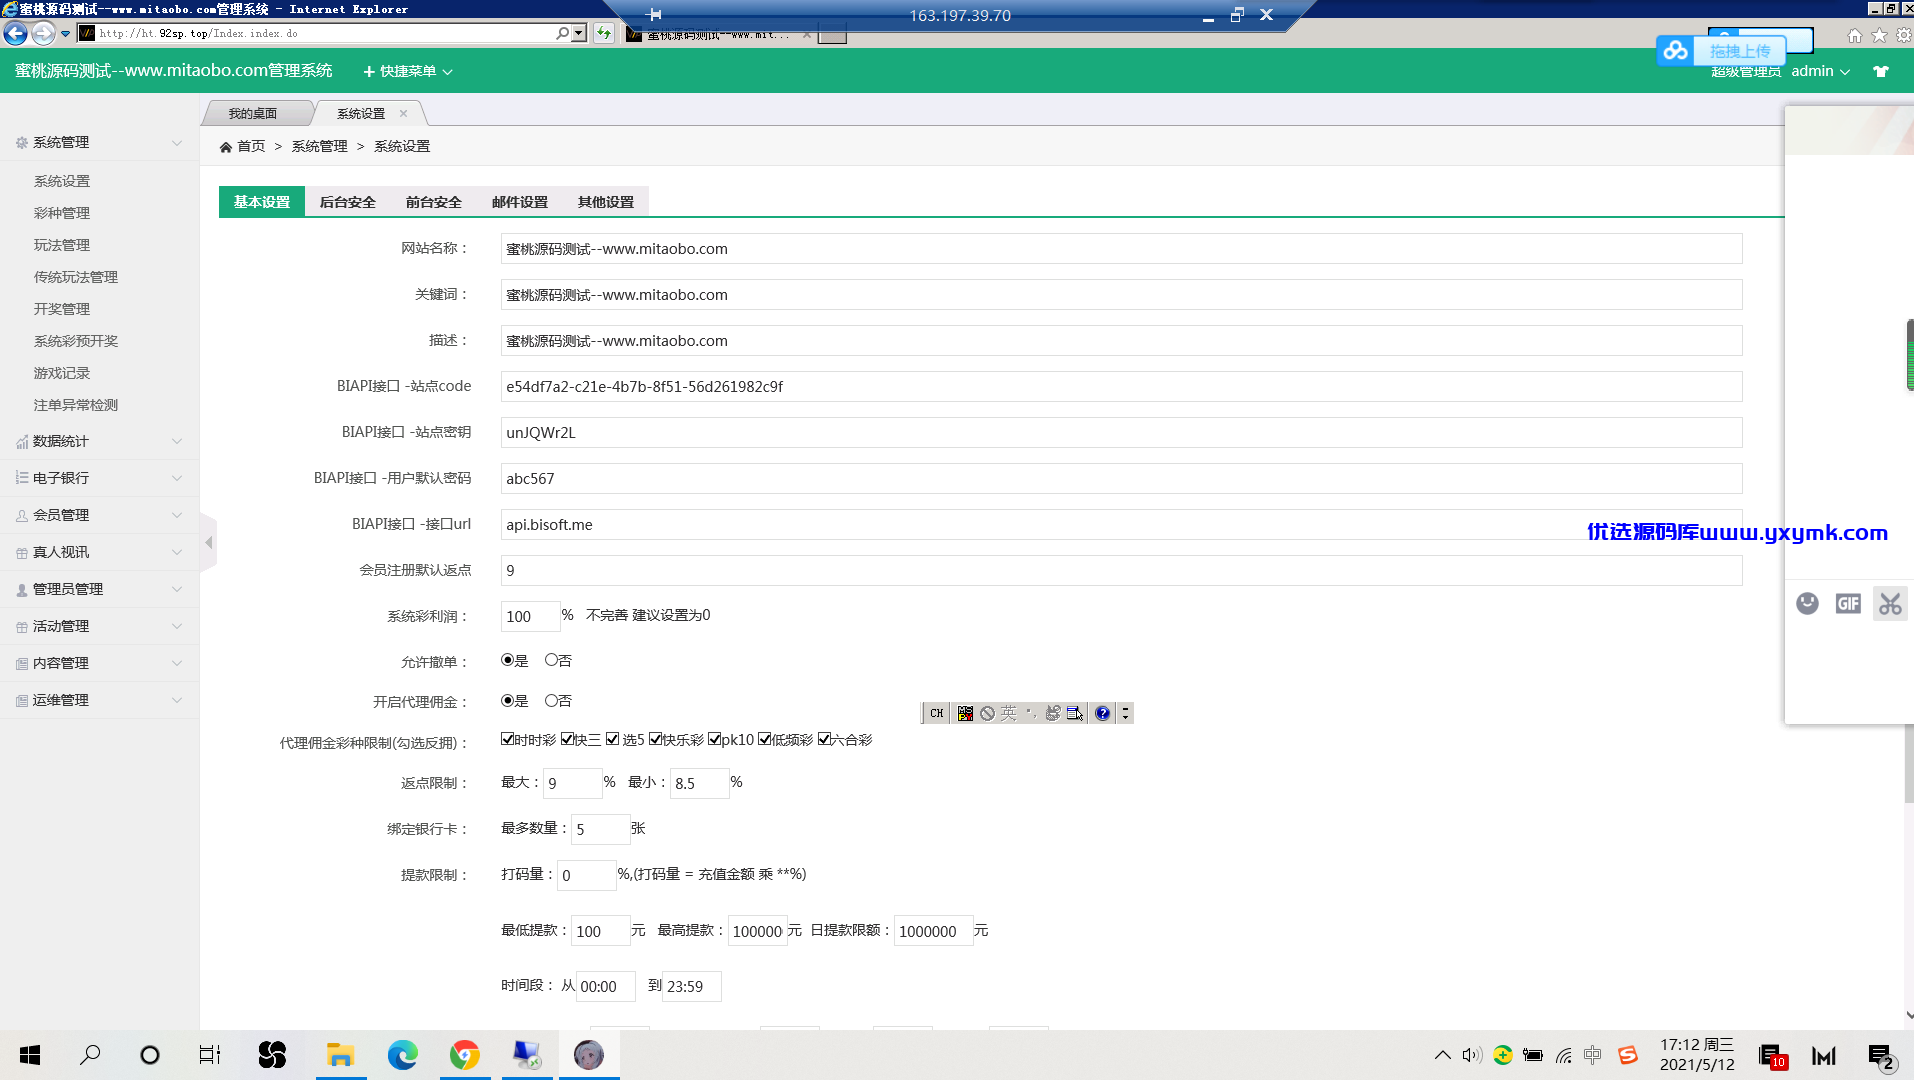Open the notification center icon
Screen dimensions: 1914x1080
pyautogui.click(x=1880, y=1056)
